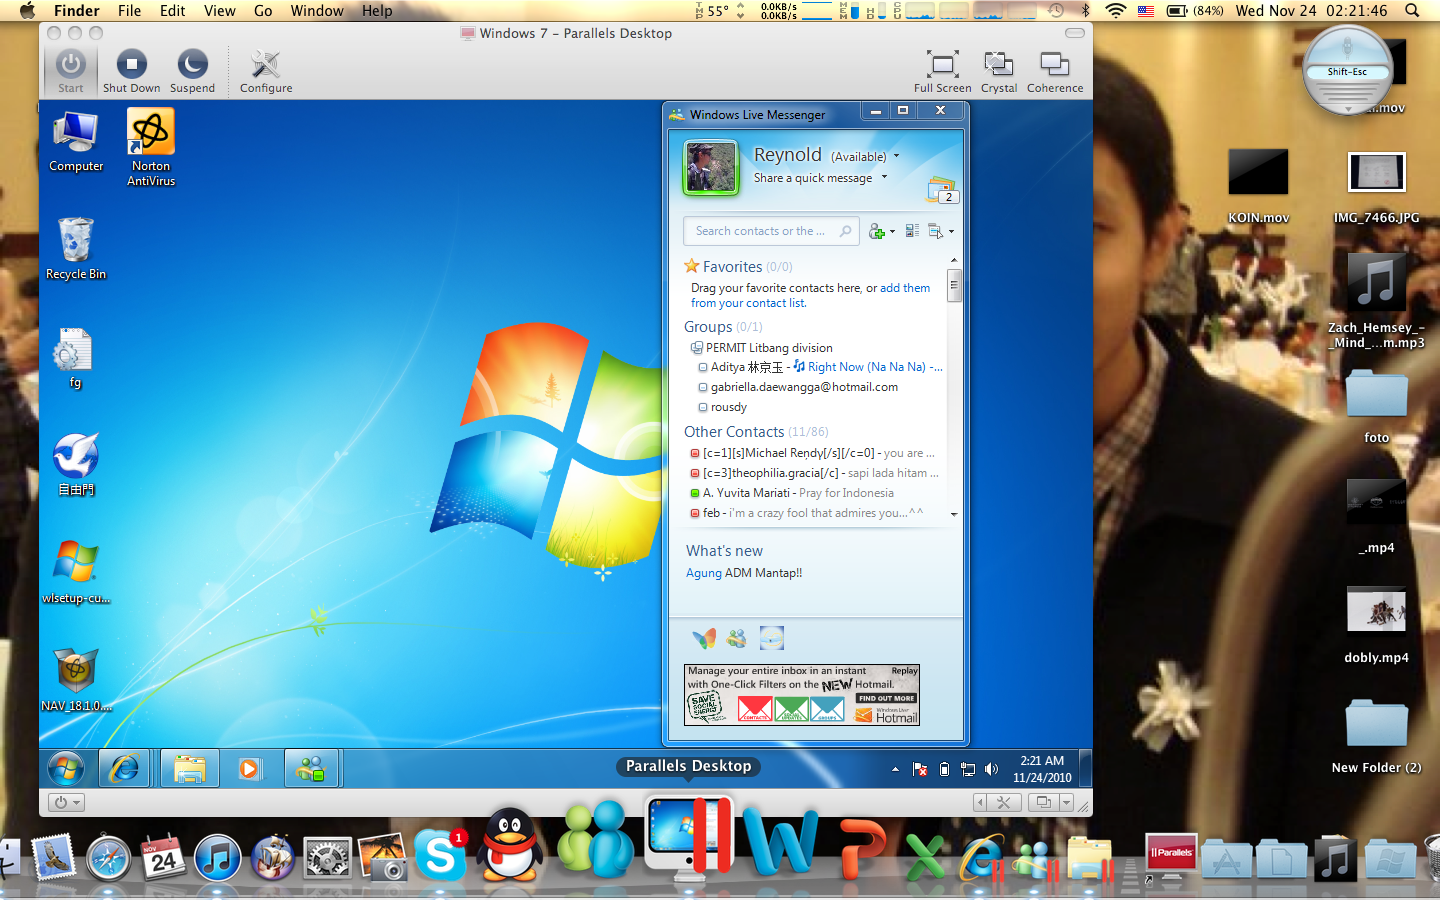The image size is (1440, 900).
Task: Click the Add a contact icon
Action: pyautogui.click(x=877, y=232)
